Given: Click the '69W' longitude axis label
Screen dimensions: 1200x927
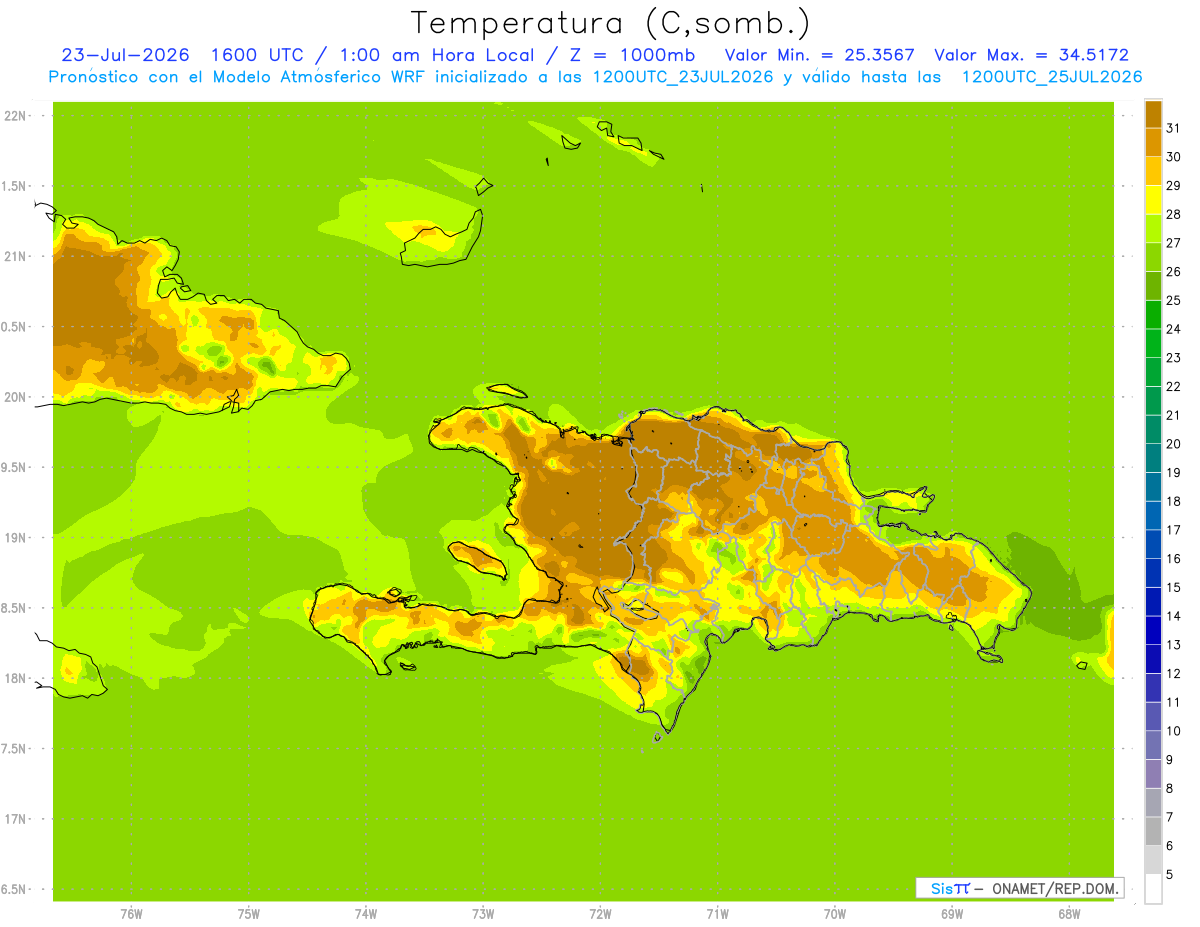Looking at the screenshot, I should coord(952,914).
